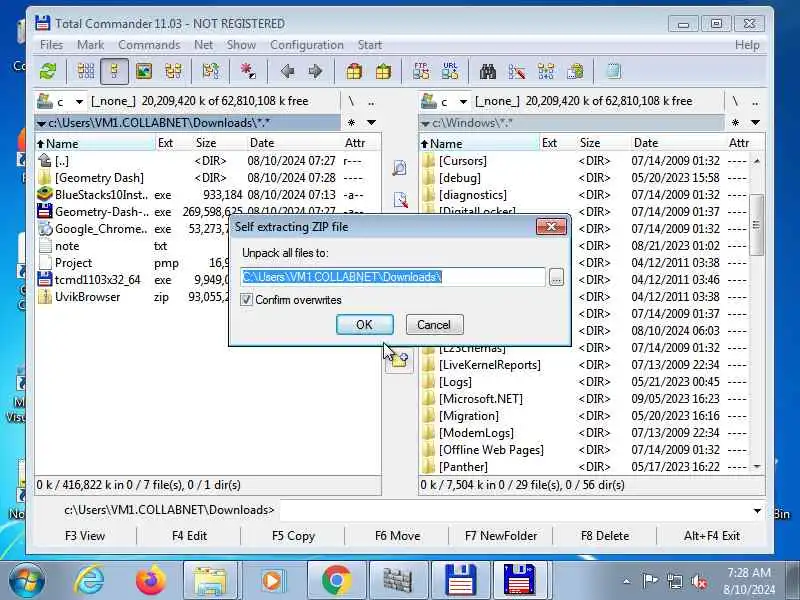Click F5 Copy button
This screenshot has height=600, width=800.
293,536
